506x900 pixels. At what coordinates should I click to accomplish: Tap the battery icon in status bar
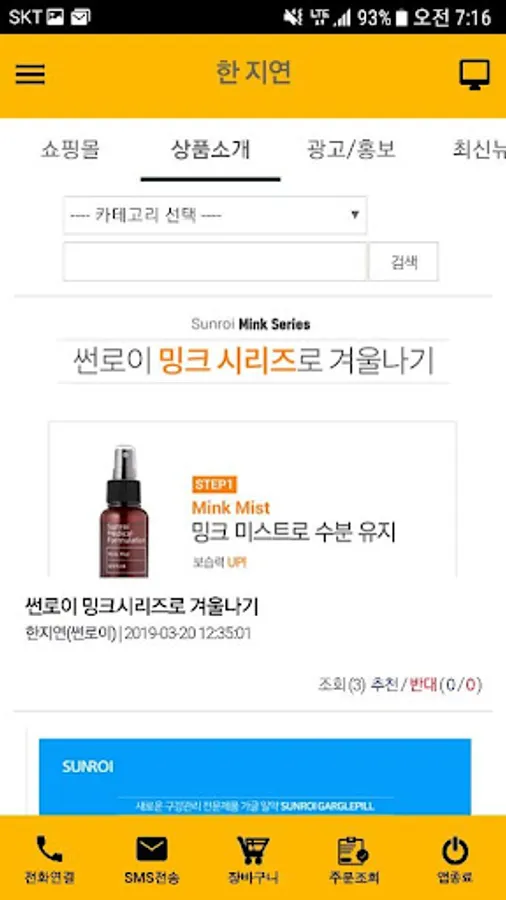point(402,18)
